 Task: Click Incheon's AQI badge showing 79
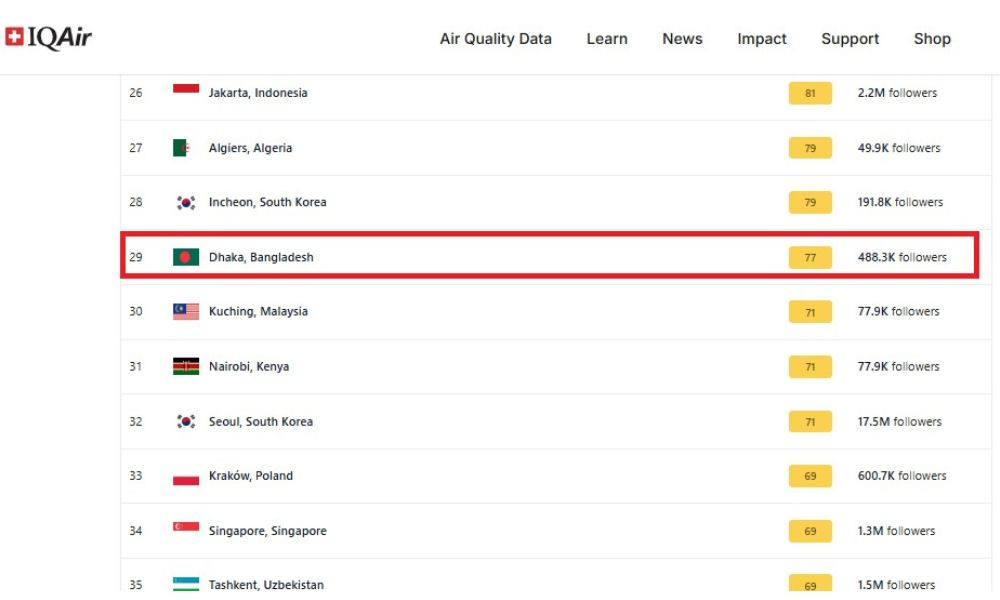coord(810,202)
